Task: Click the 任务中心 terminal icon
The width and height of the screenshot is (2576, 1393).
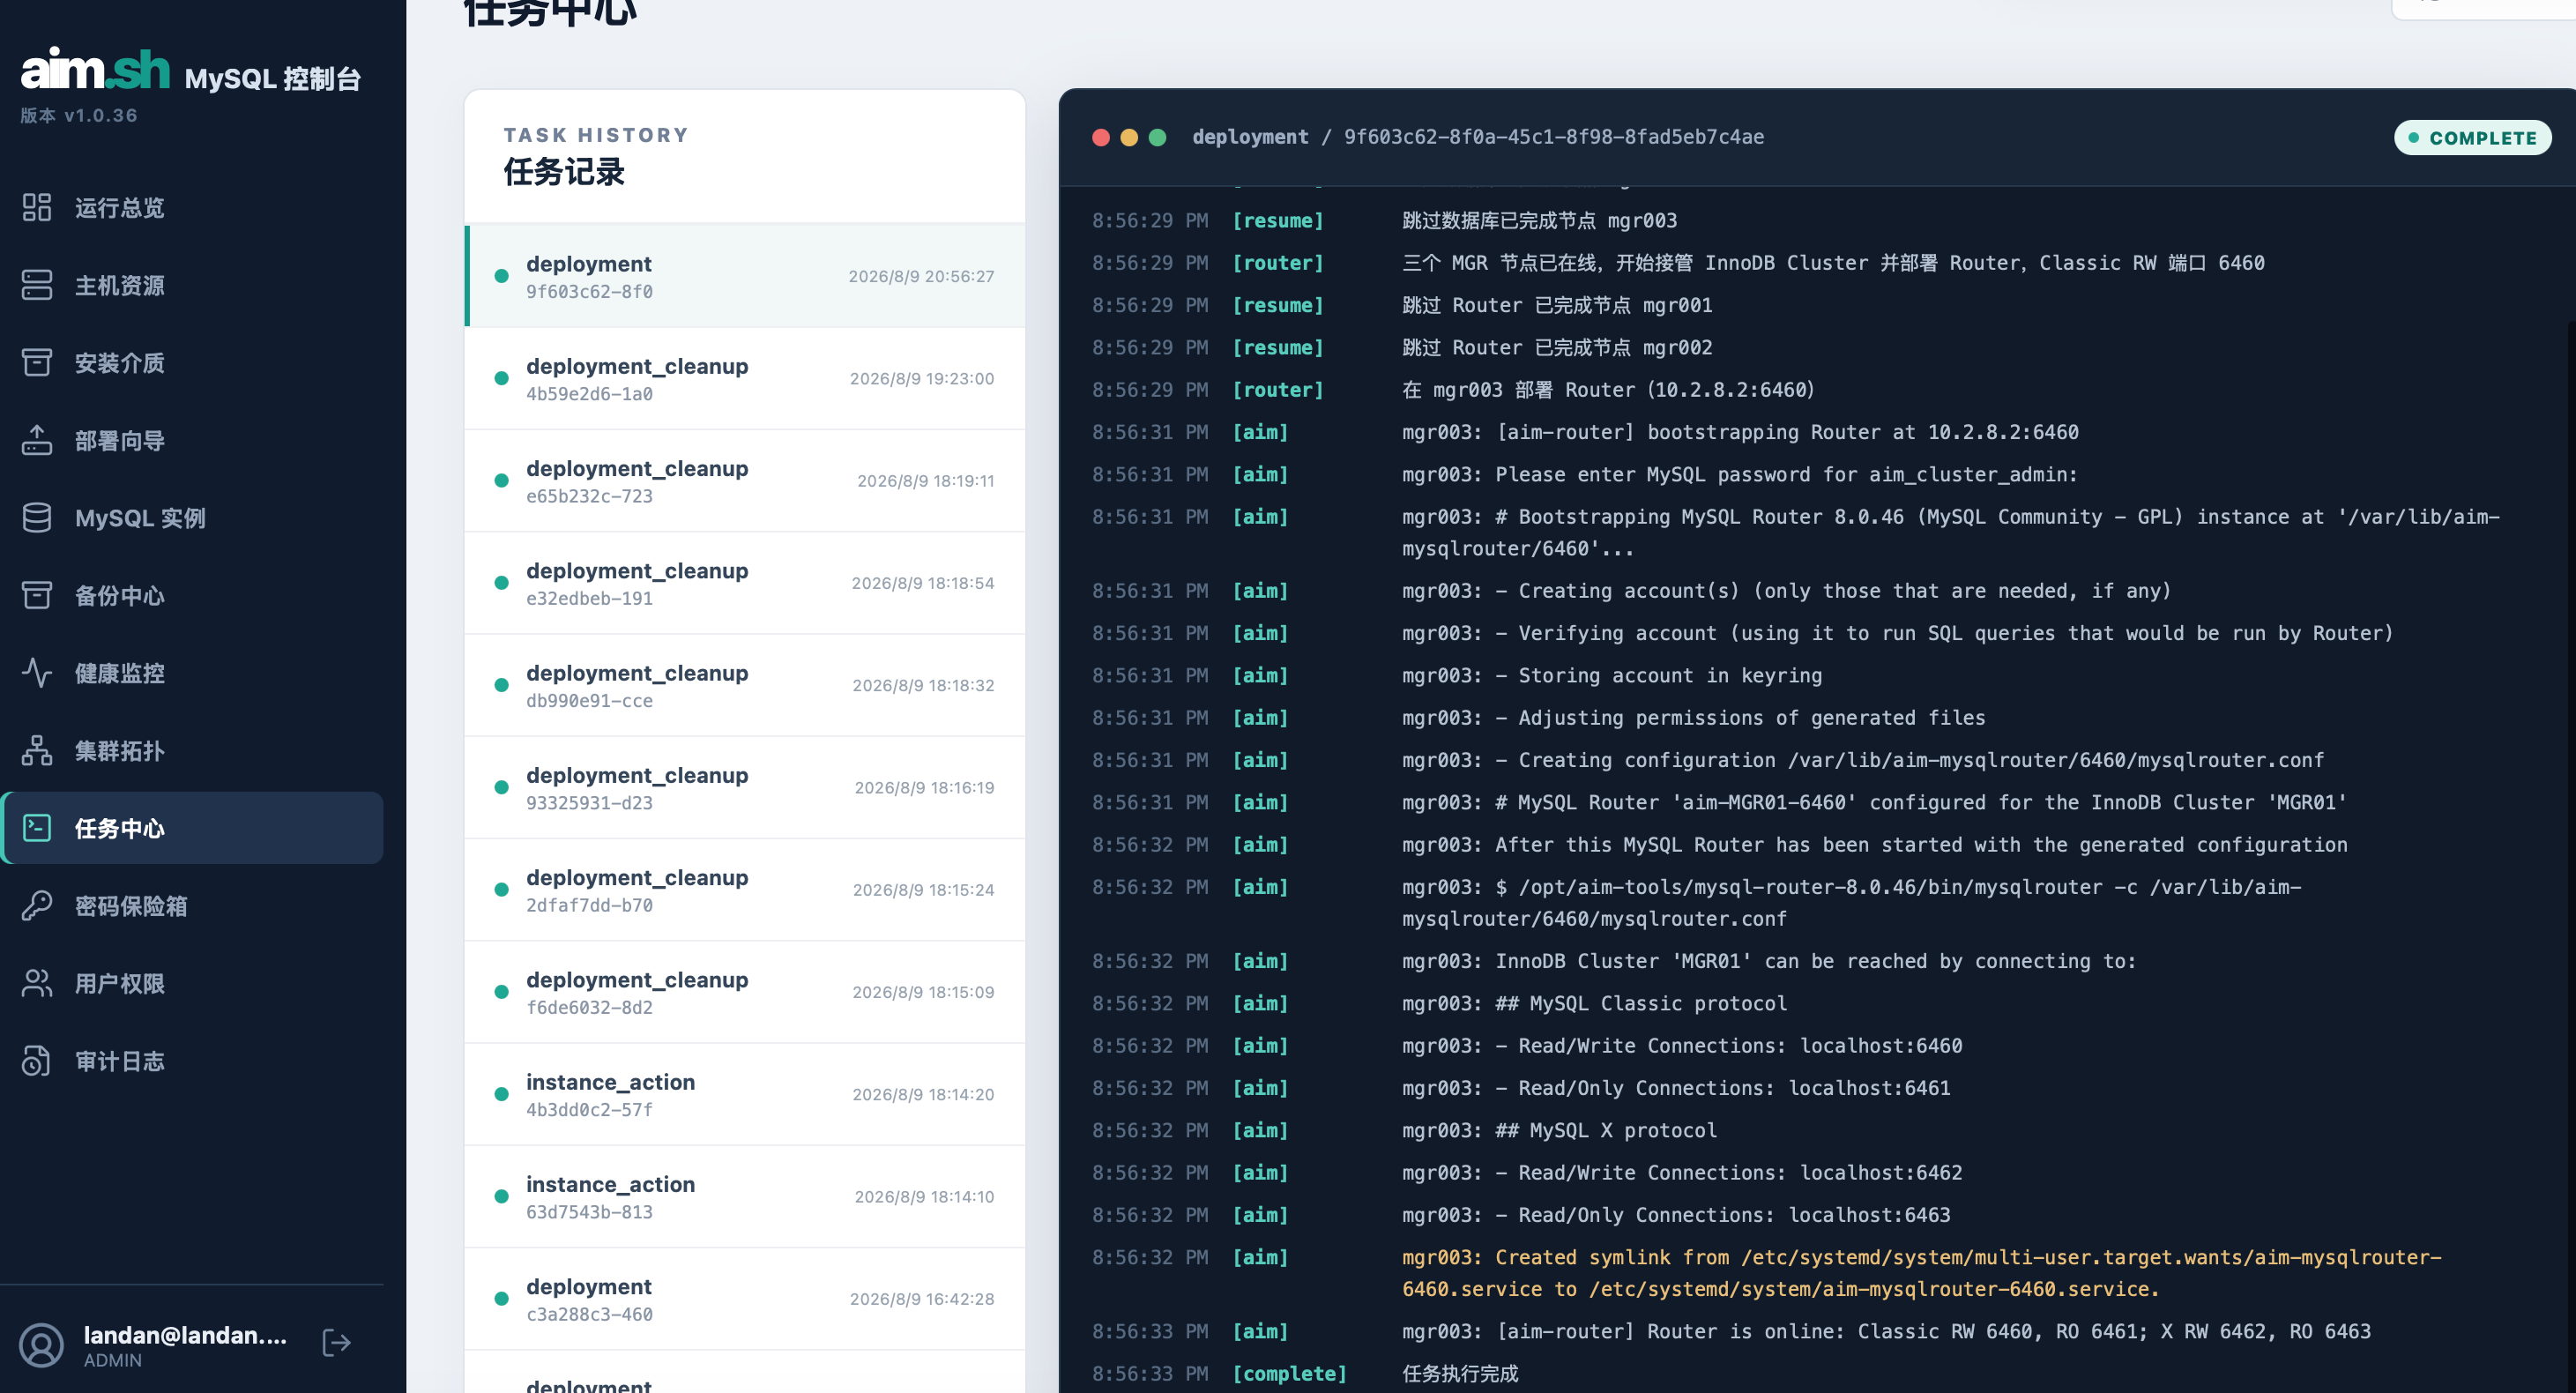Action: point(37,828)
